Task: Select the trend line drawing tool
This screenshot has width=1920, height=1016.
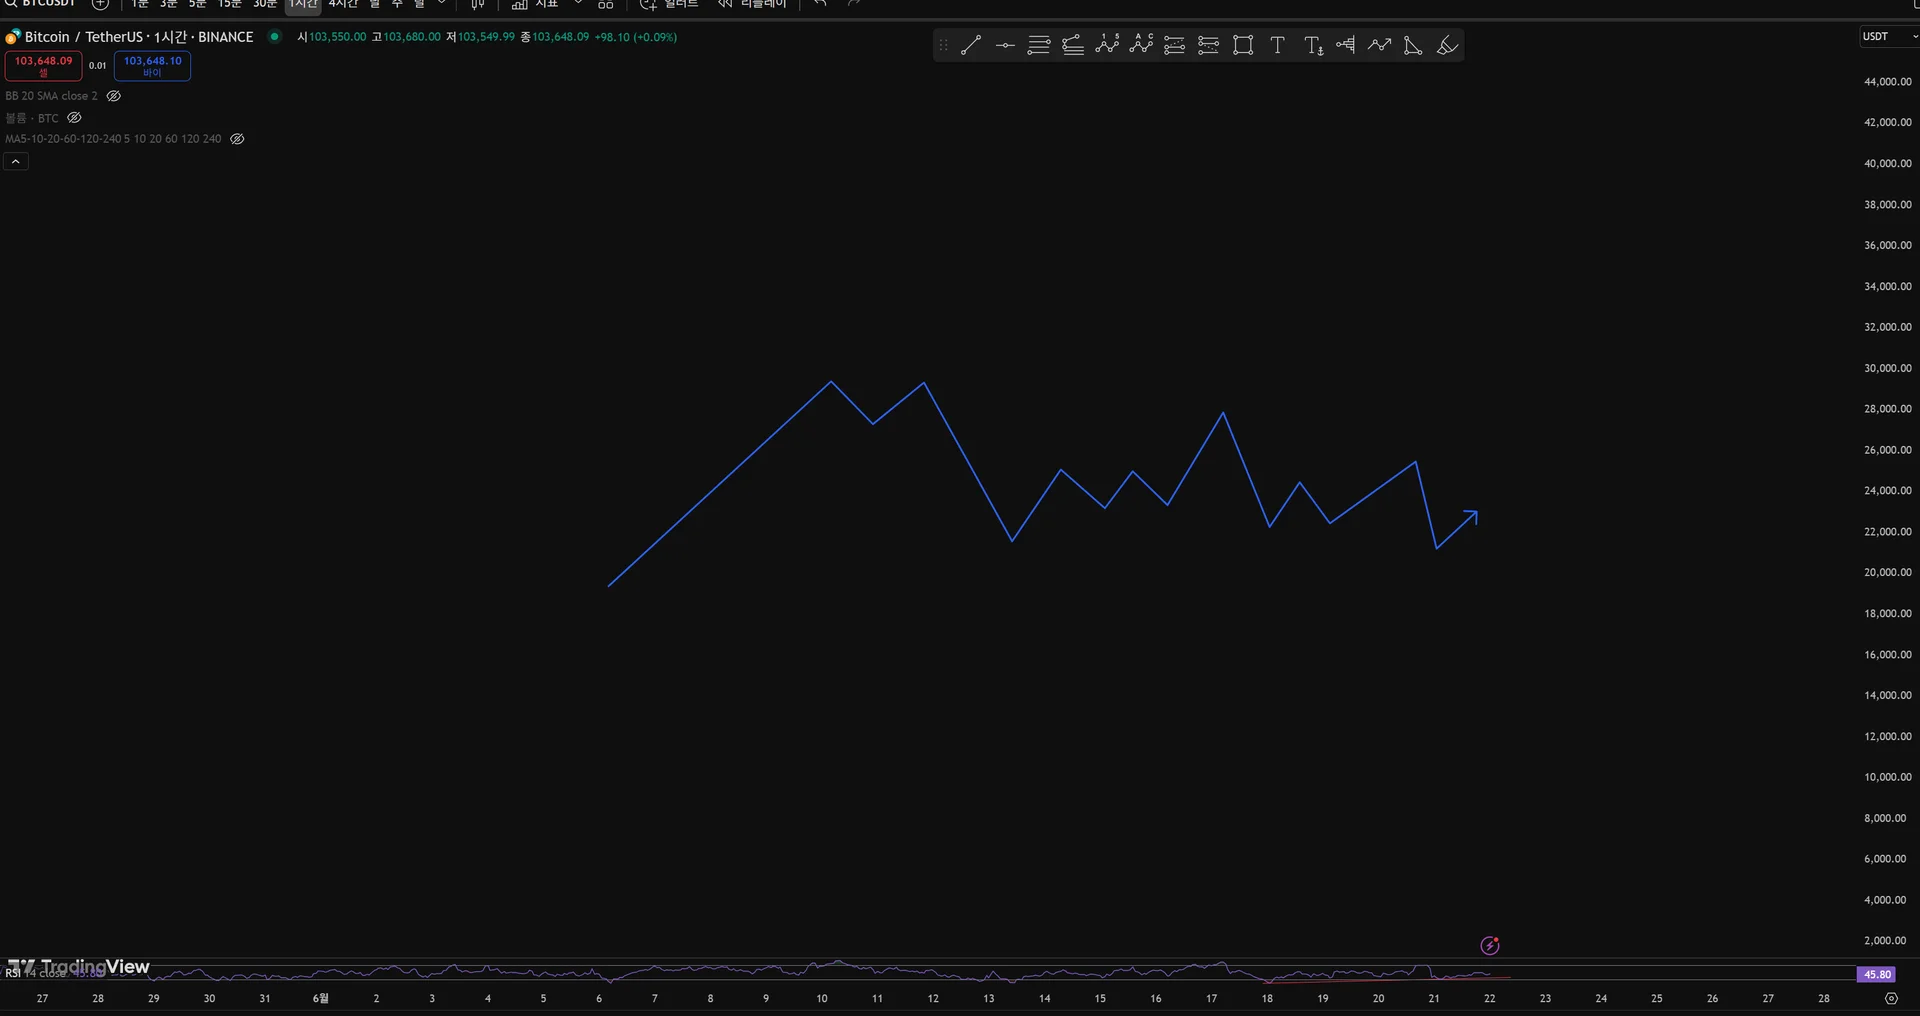Action: [970, 45]
